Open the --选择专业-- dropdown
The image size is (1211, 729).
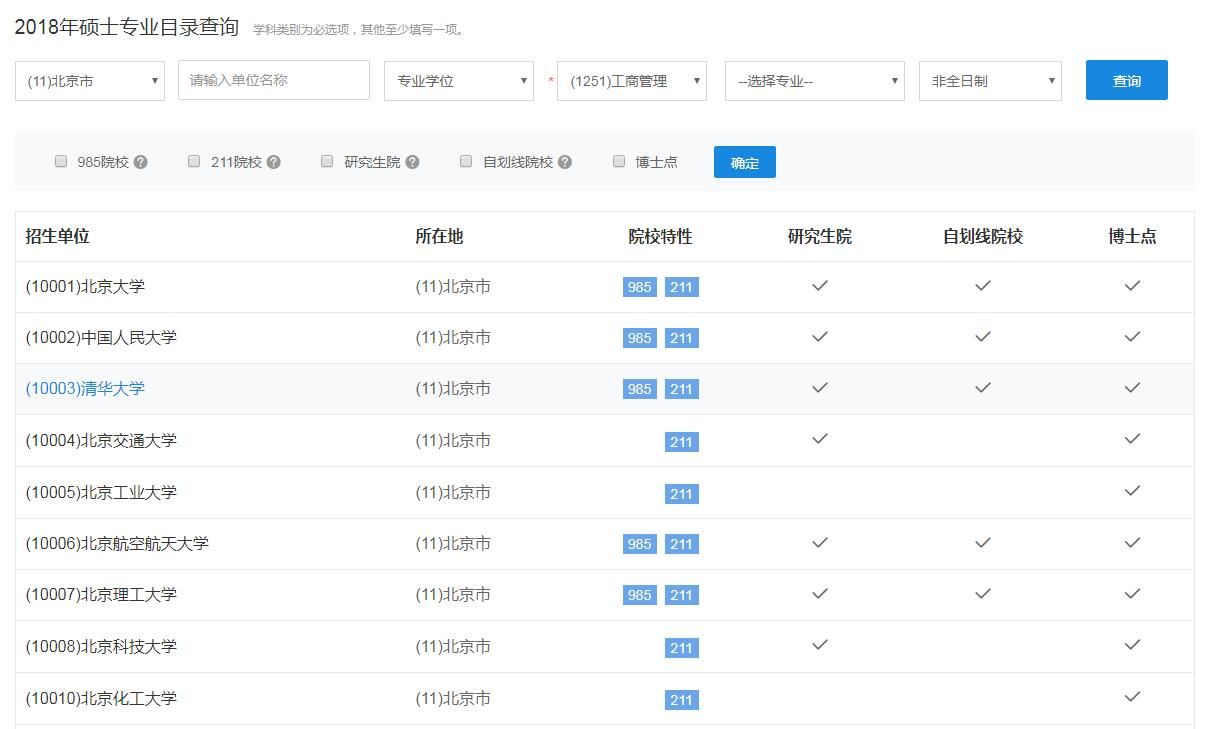(814, 81)
